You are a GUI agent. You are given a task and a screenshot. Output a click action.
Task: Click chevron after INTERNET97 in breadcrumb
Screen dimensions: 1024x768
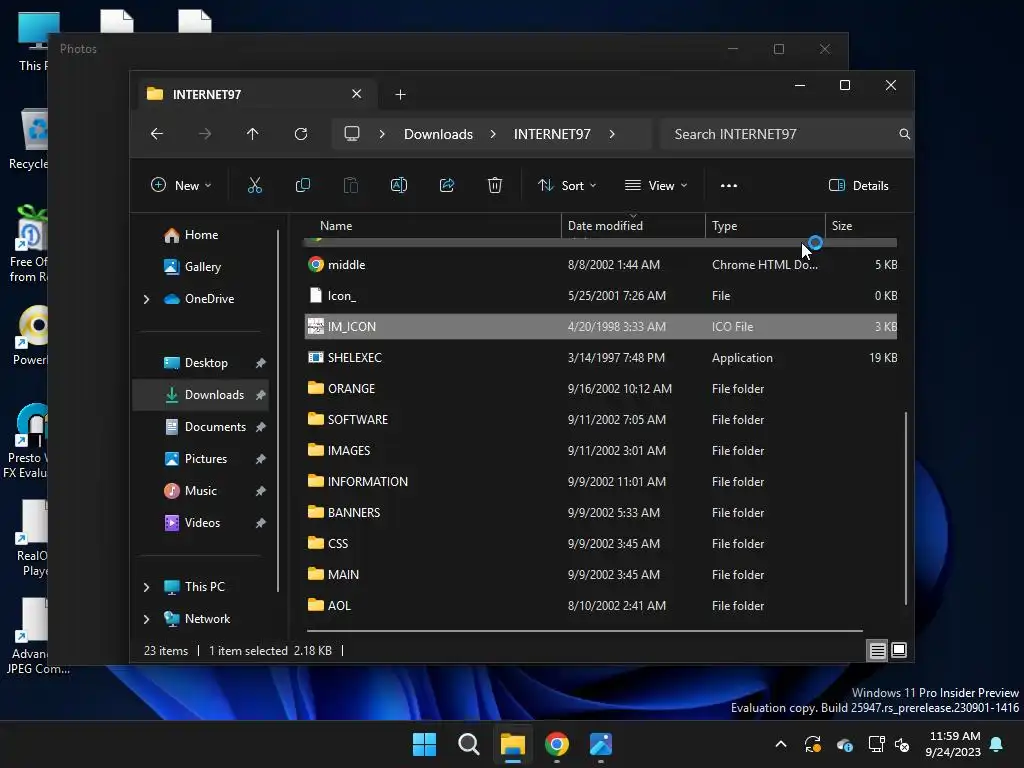click(612, 134)
